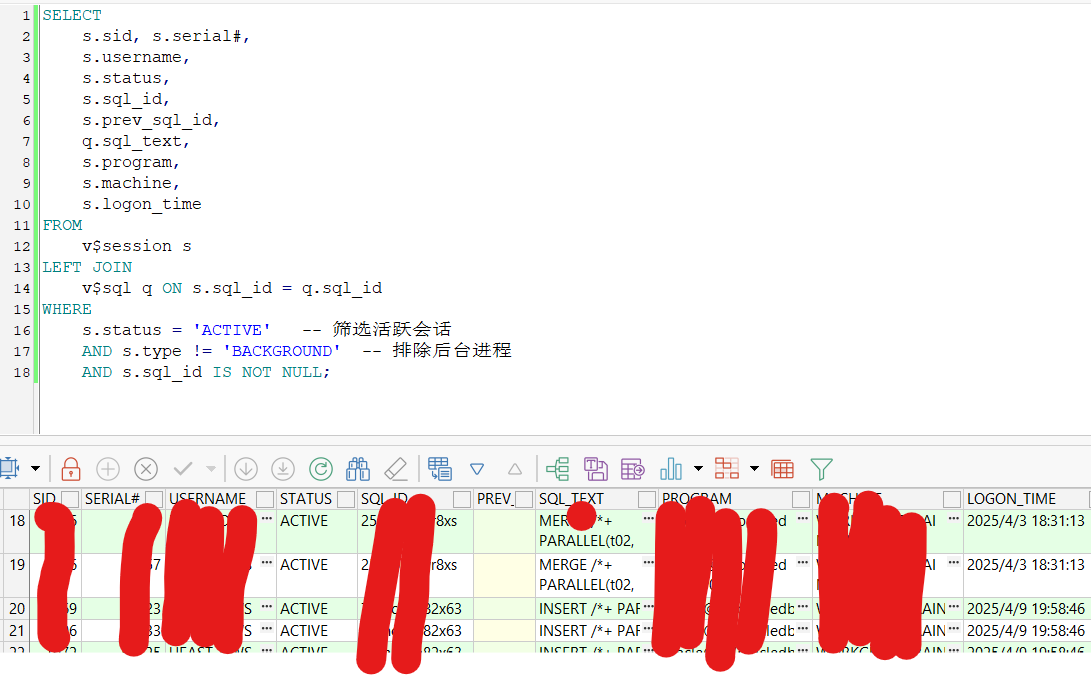Click the green funnel filter icon
The image size is (1091, 675).
pyautogui.click(x=821, y=468)
